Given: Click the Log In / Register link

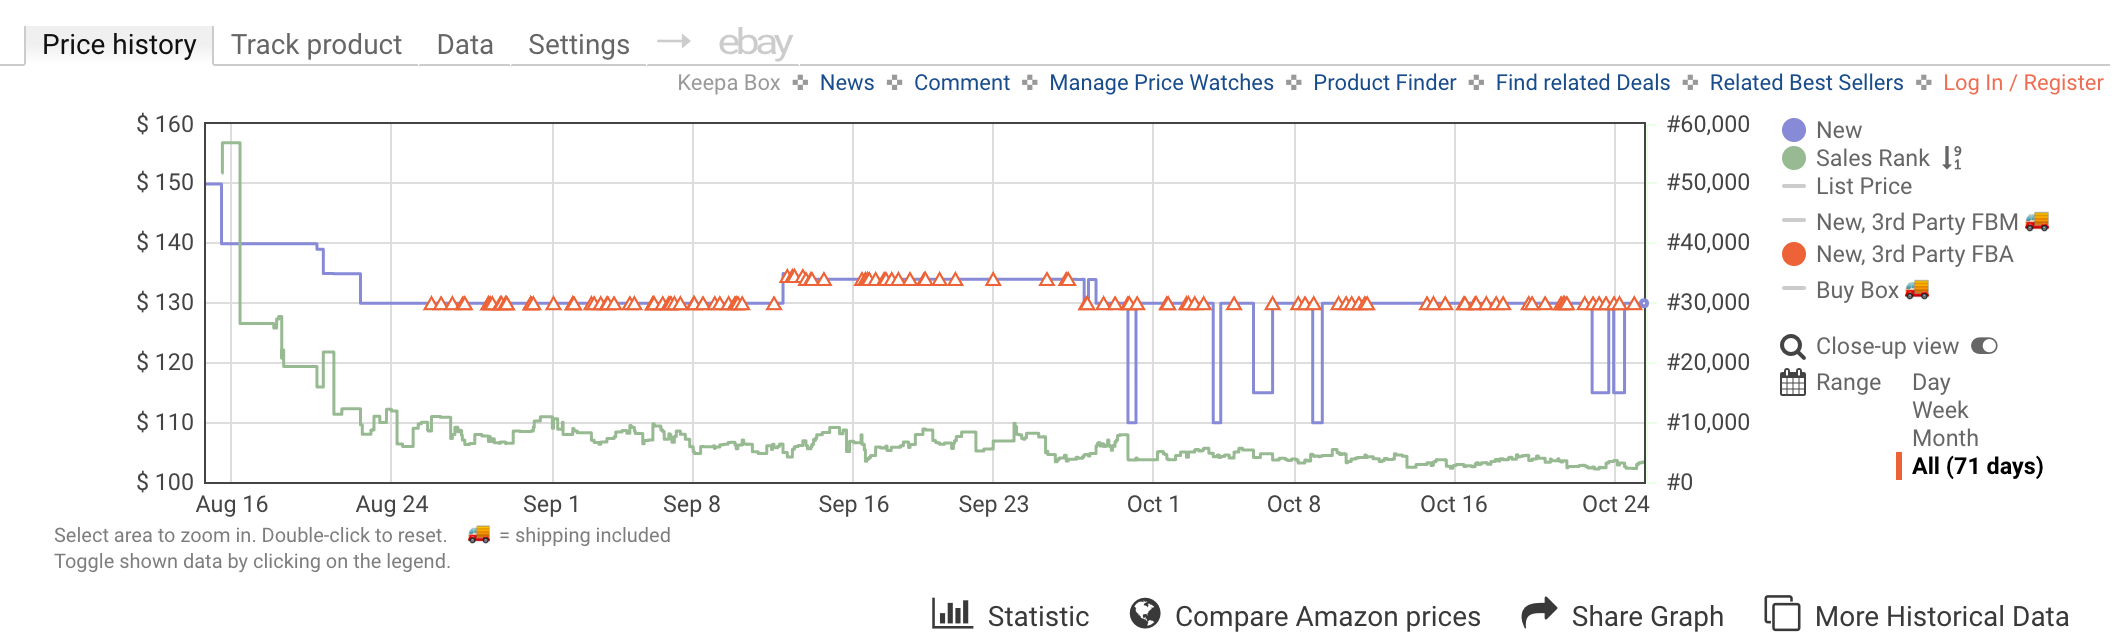Looking at the screenshot, I should [2022, 83].
